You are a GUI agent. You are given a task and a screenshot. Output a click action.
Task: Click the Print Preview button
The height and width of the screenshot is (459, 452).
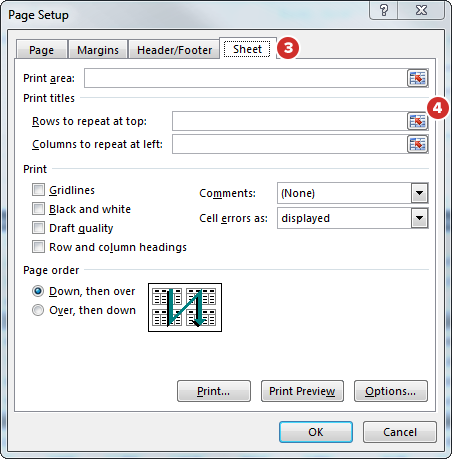(302, 391)
